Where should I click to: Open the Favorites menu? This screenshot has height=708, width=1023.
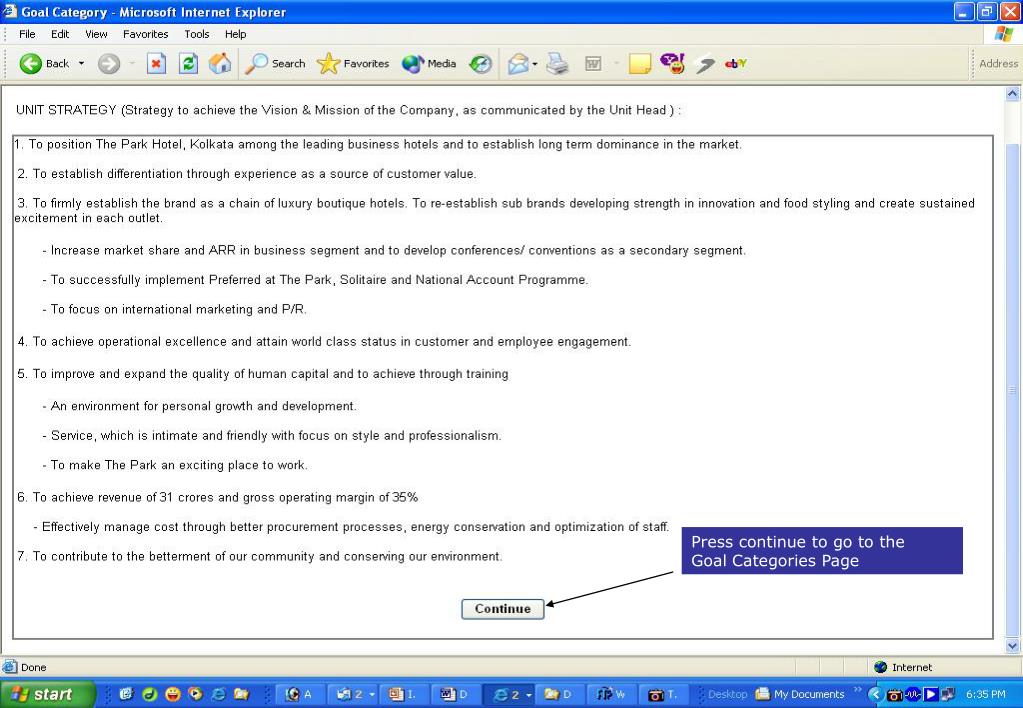click(x=145, y=34)
